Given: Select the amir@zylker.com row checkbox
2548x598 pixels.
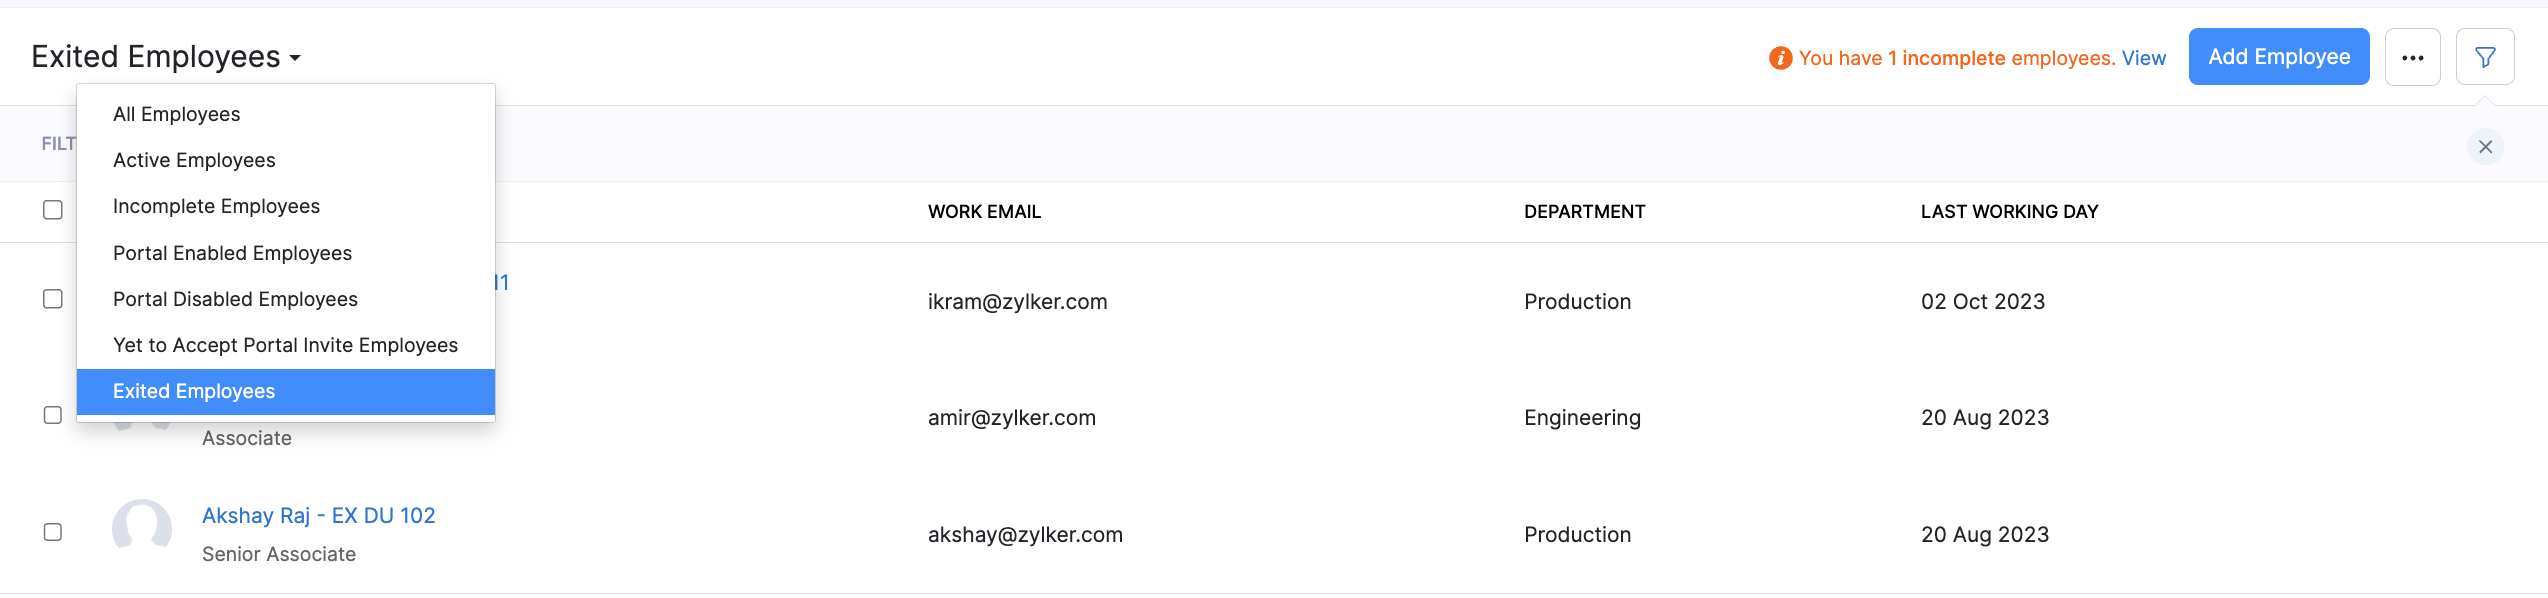Looking at the screenshot, I should pyautogui.click(x=53, y=415).
